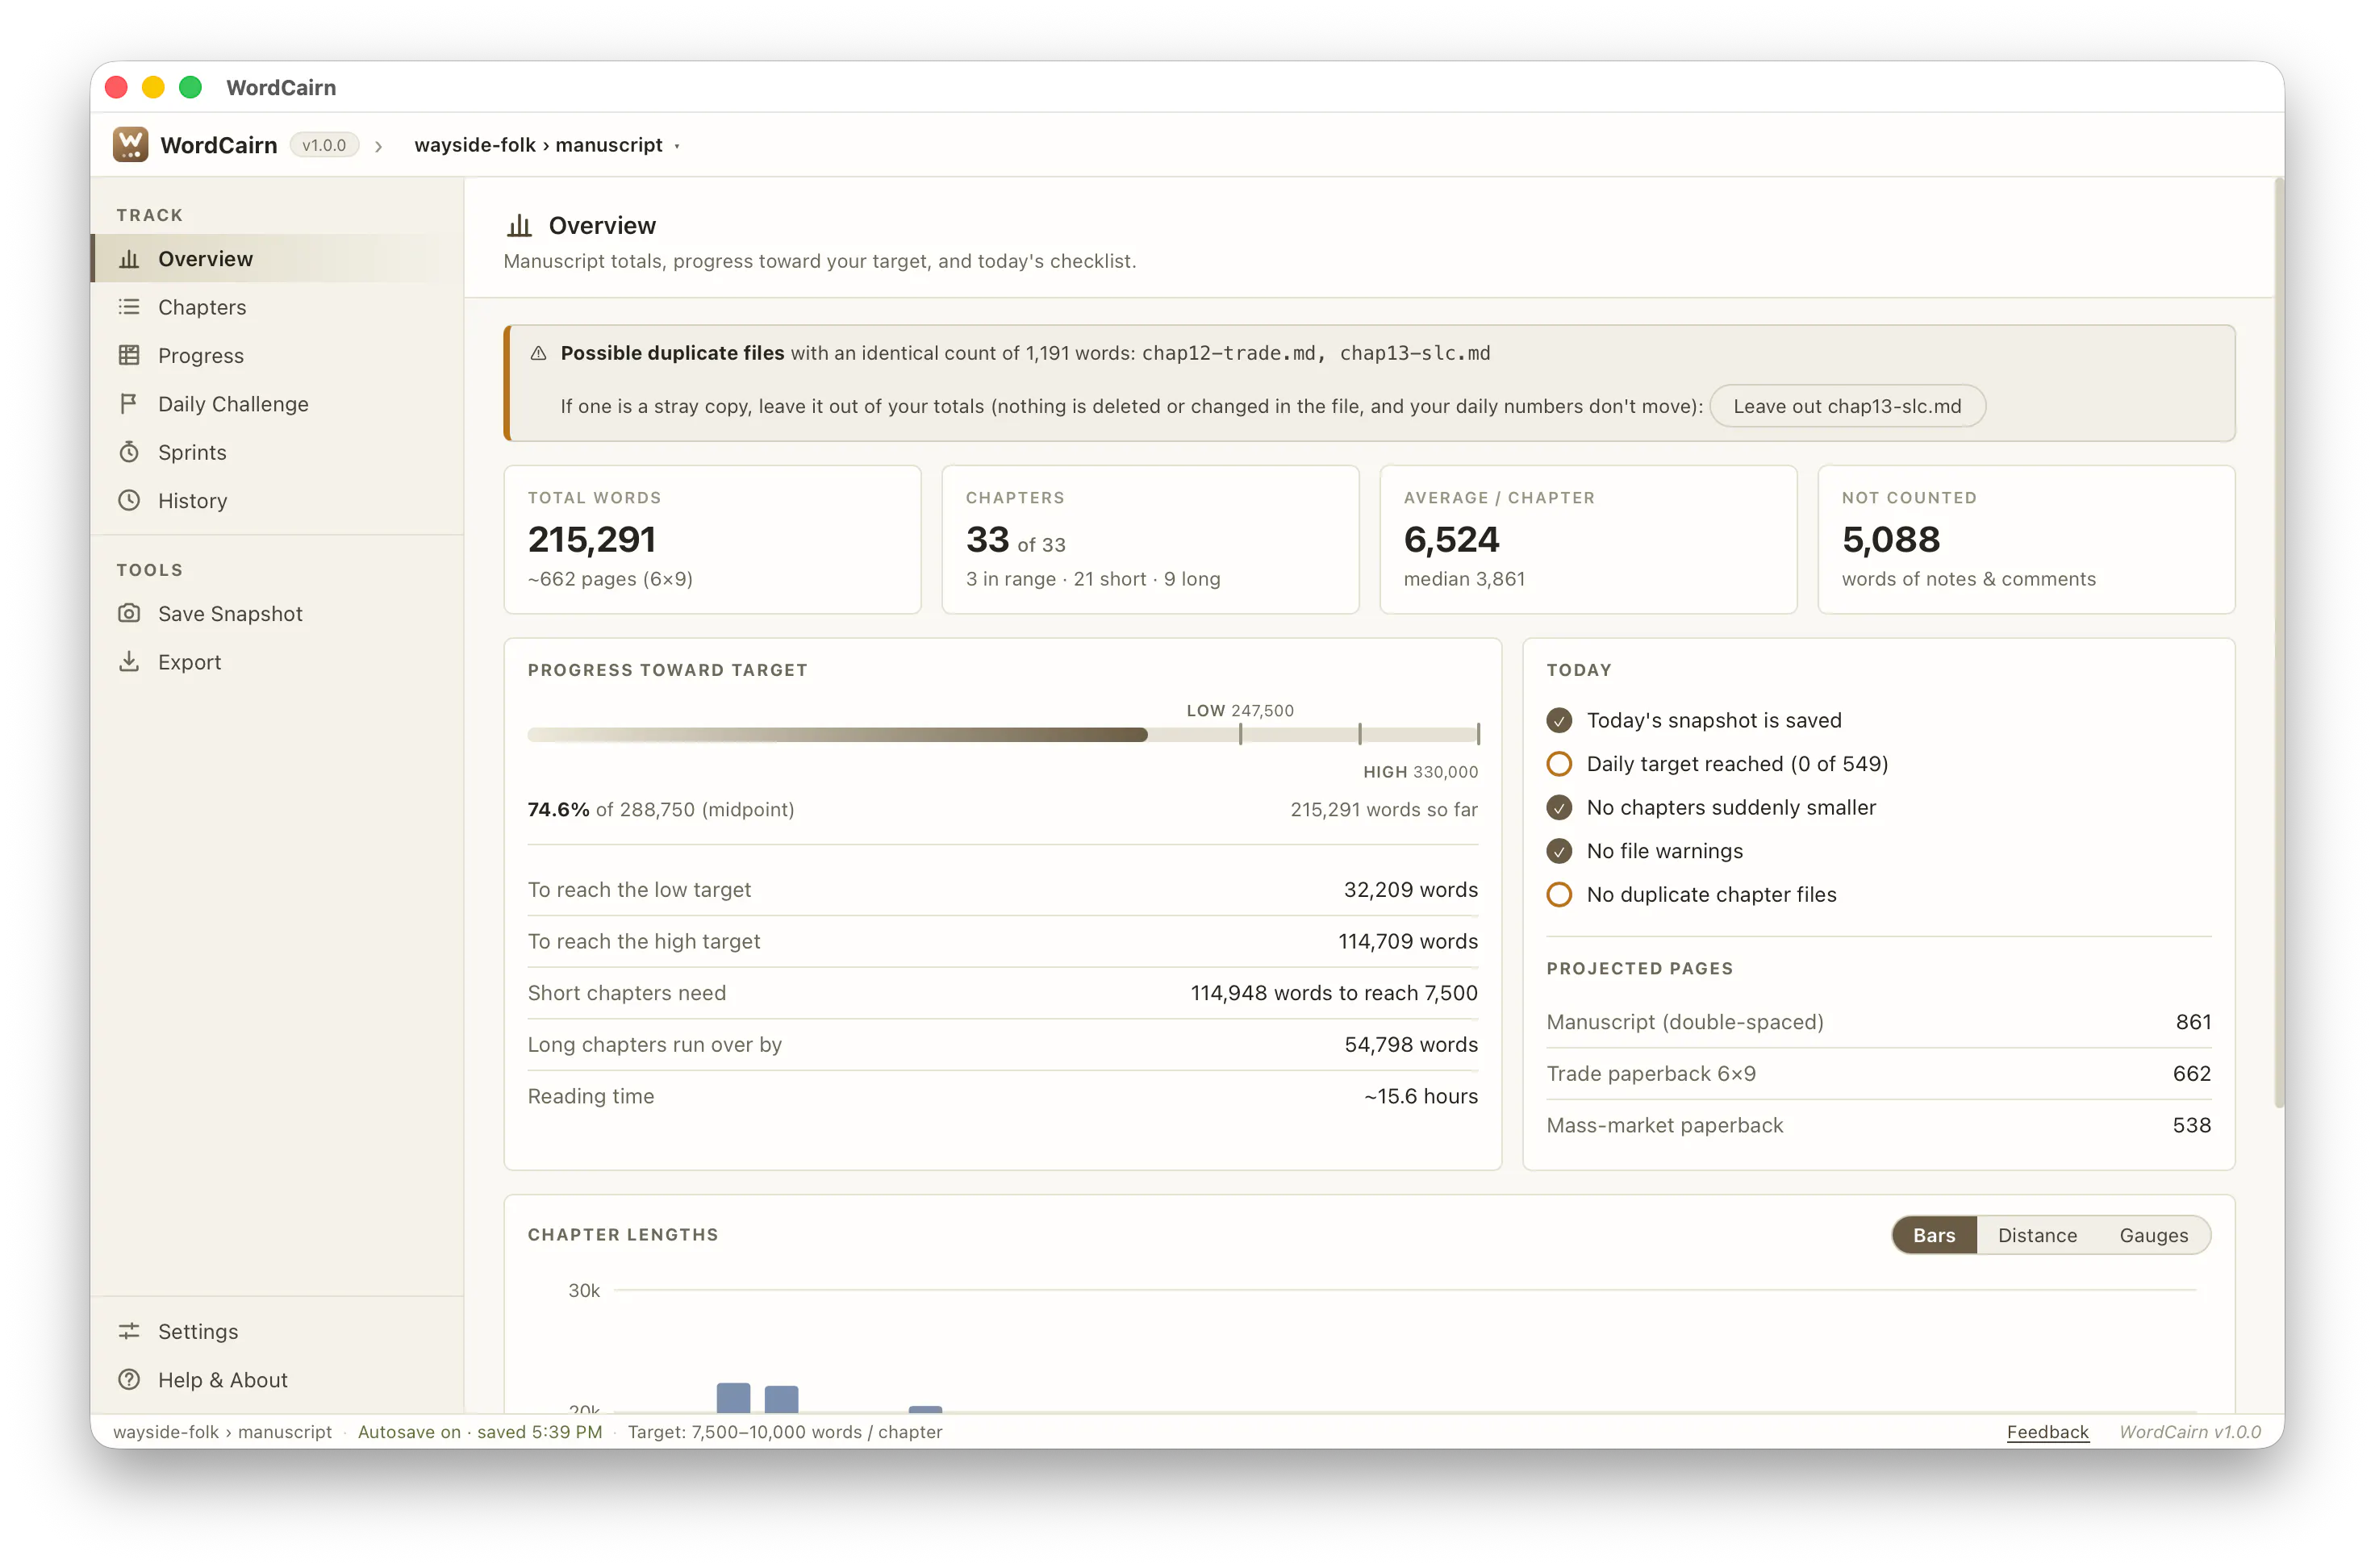Click the Chapters list icon in the sidebar
The height and width of the screenshot is (1568, 2375).
point(129,307)
